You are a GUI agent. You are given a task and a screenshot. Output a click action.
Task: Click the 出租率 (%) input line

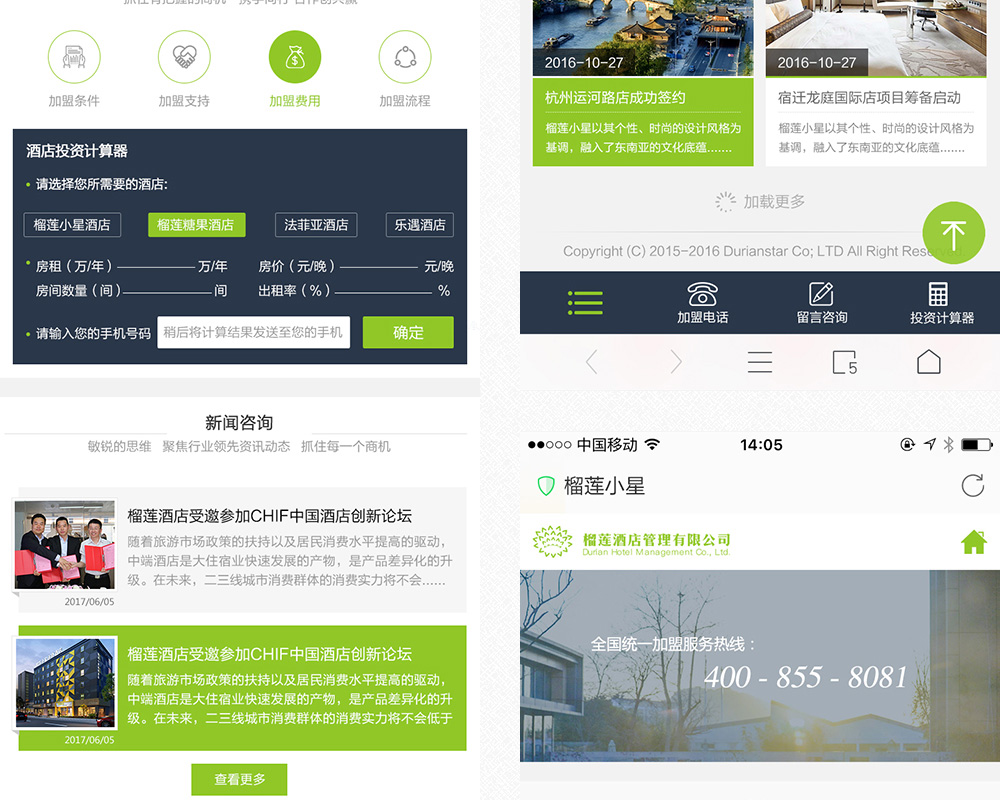coord(383,292)
